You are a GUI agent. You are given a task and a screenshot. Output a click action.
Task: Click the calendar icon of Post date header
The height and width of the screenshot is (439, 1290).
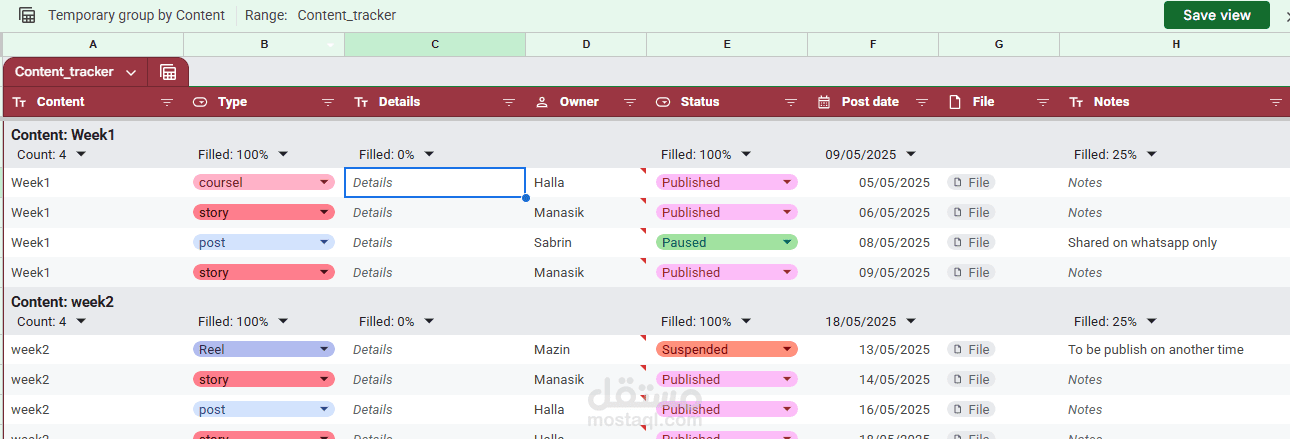tap(824, 102)
